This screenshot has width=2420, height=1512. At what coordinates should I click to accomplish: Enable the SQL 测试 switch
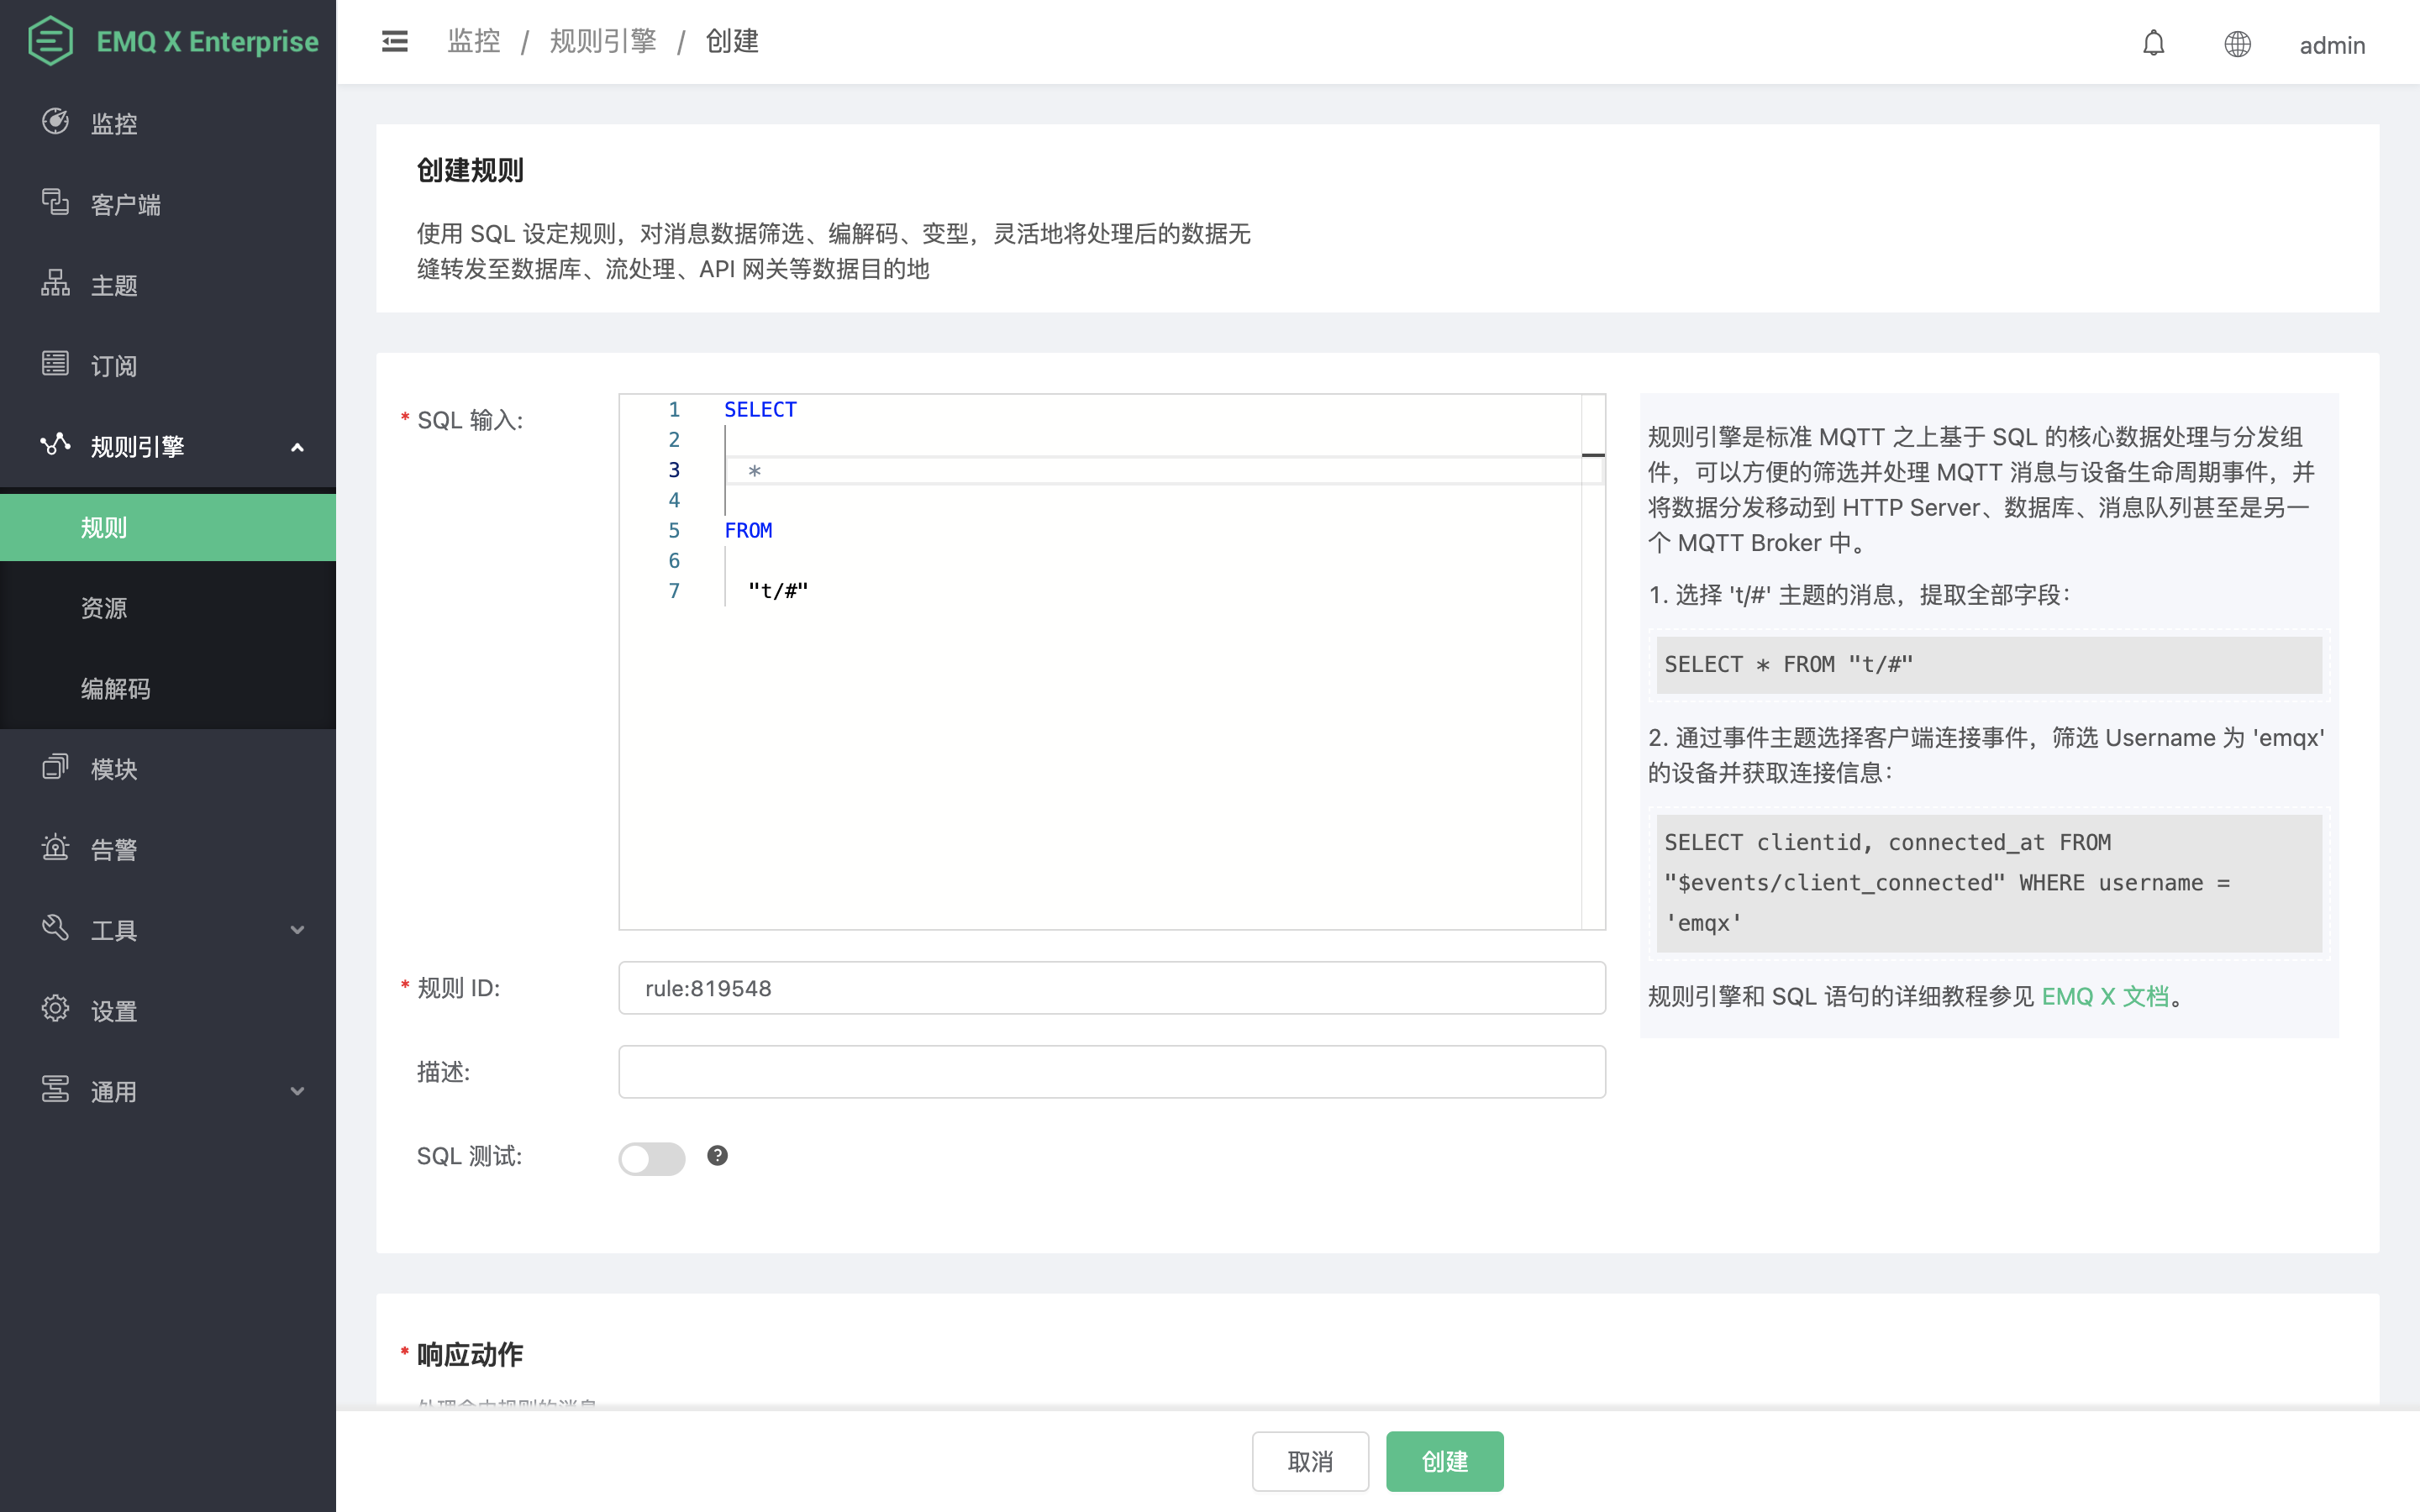(x=651, y=1158)
